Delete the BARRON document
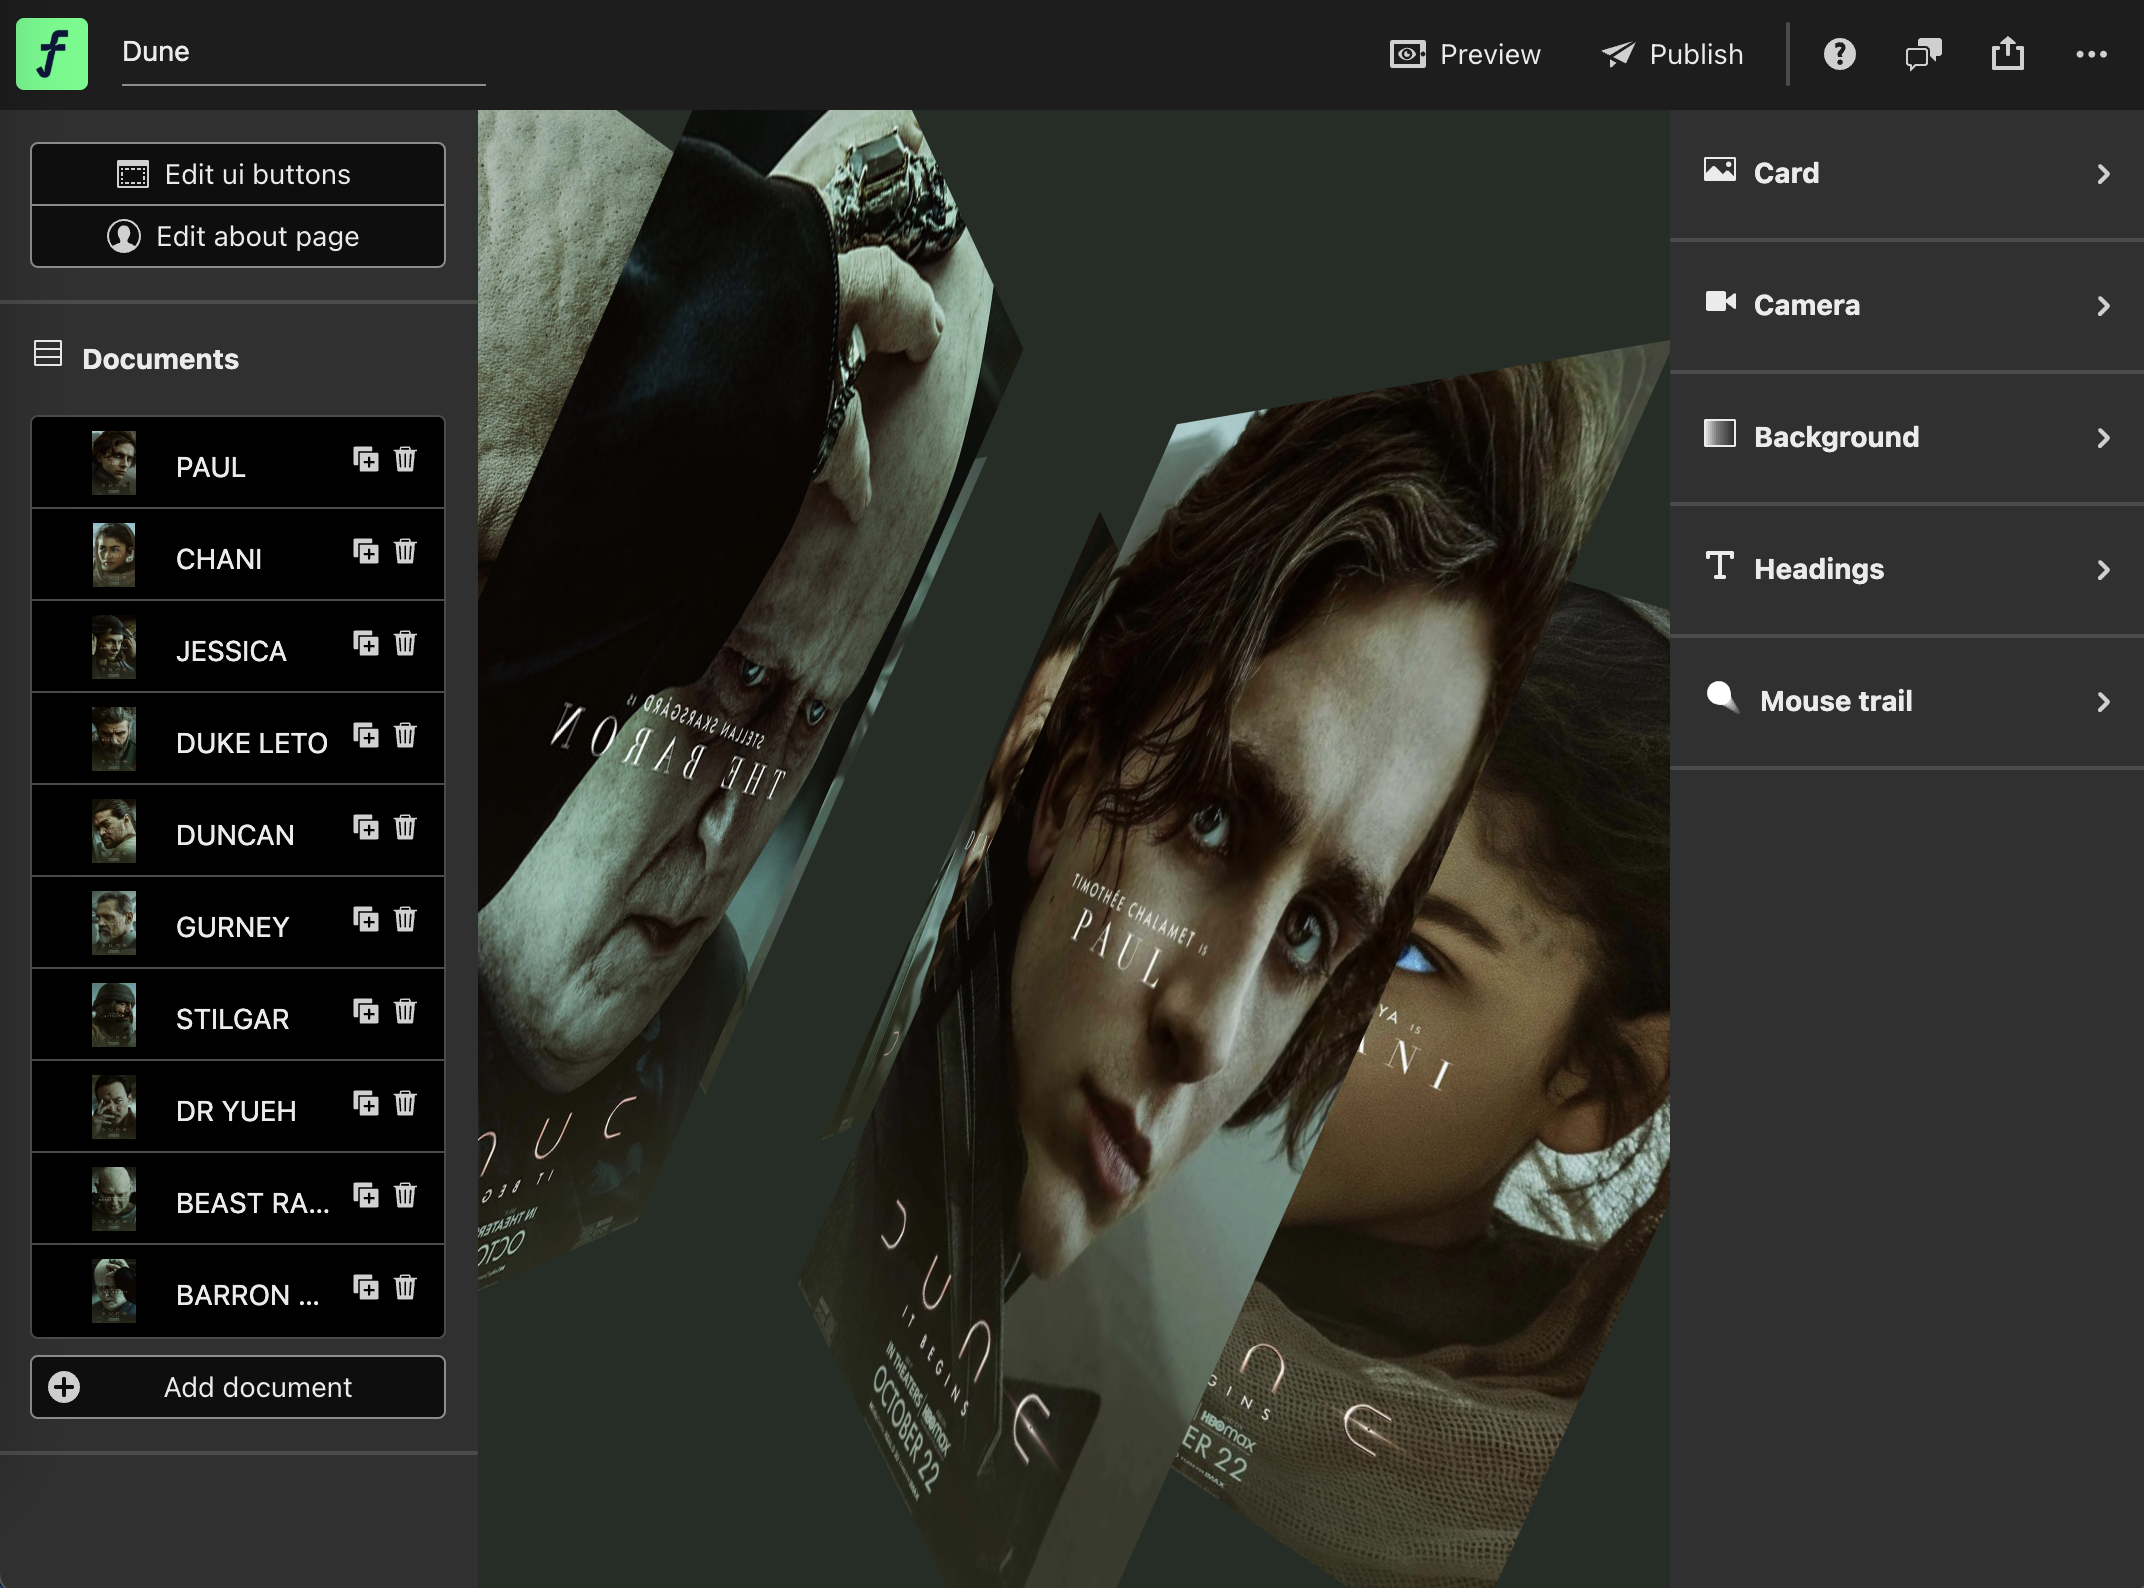 point(405,1287)
